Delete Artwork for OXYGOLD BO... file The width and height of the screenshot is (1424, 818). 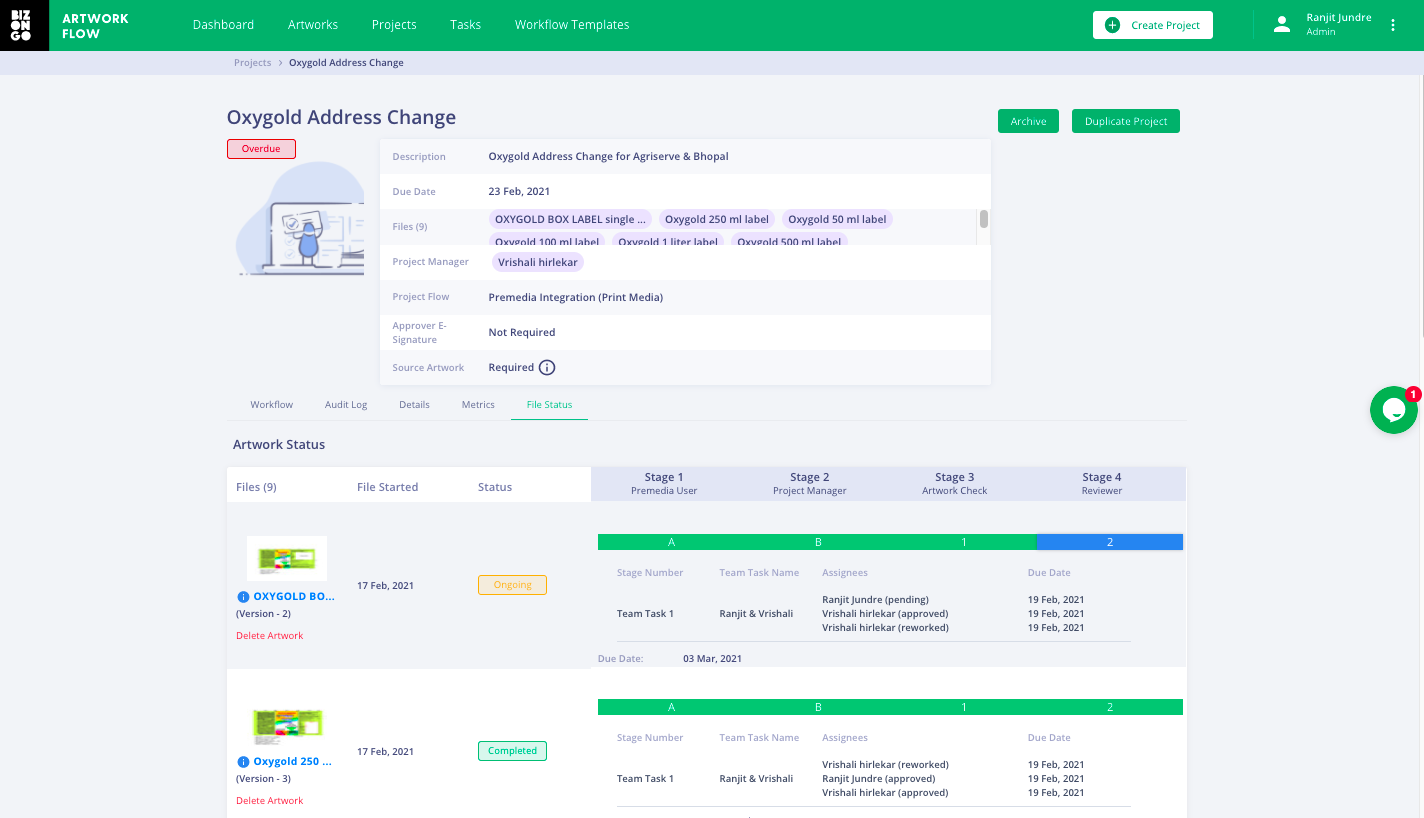270,636
